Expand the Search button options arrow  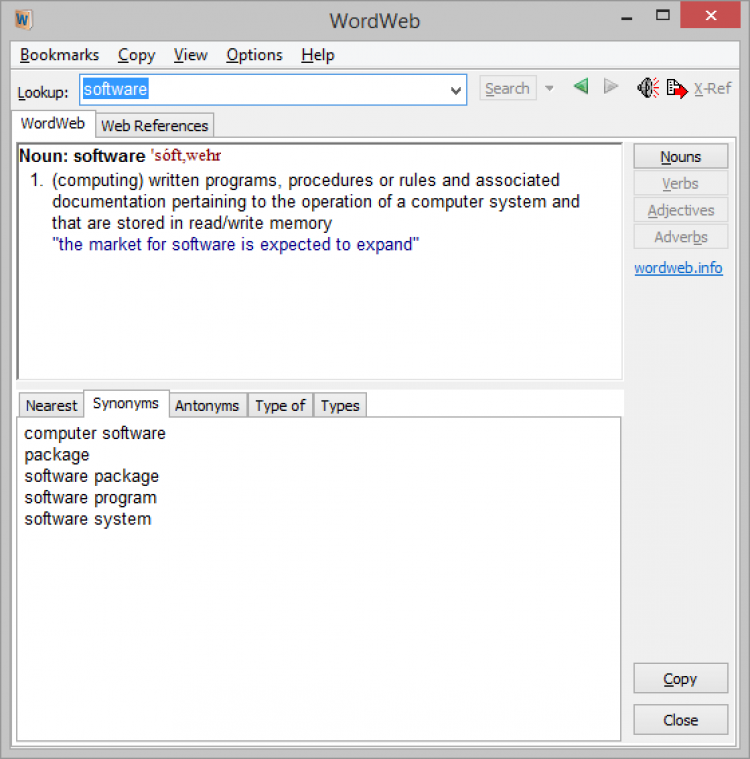[549, 88]
